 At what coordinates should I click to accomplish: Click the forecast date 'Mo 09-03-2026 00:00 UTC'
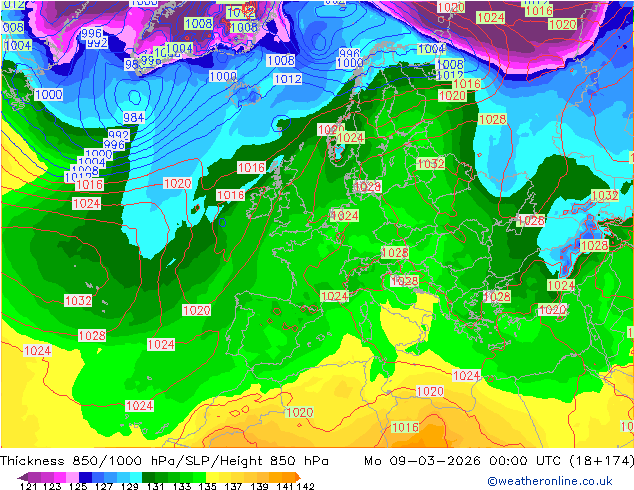pyautogui.click(x=463, y=461)
